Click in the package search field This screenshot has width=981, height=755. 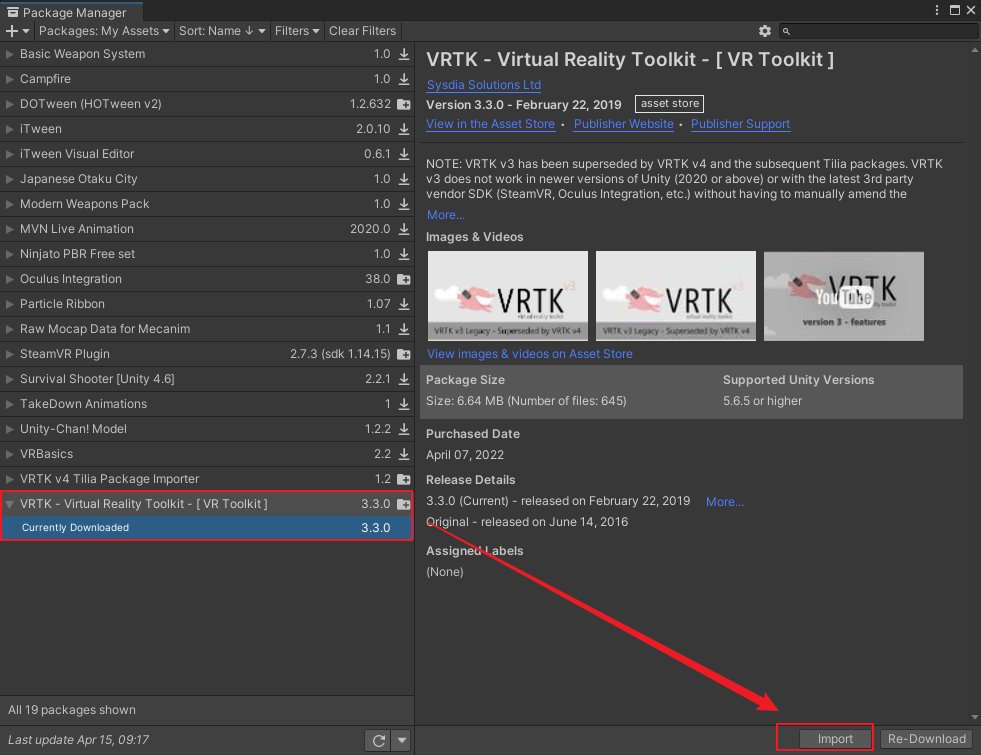(x=879, y=31)
